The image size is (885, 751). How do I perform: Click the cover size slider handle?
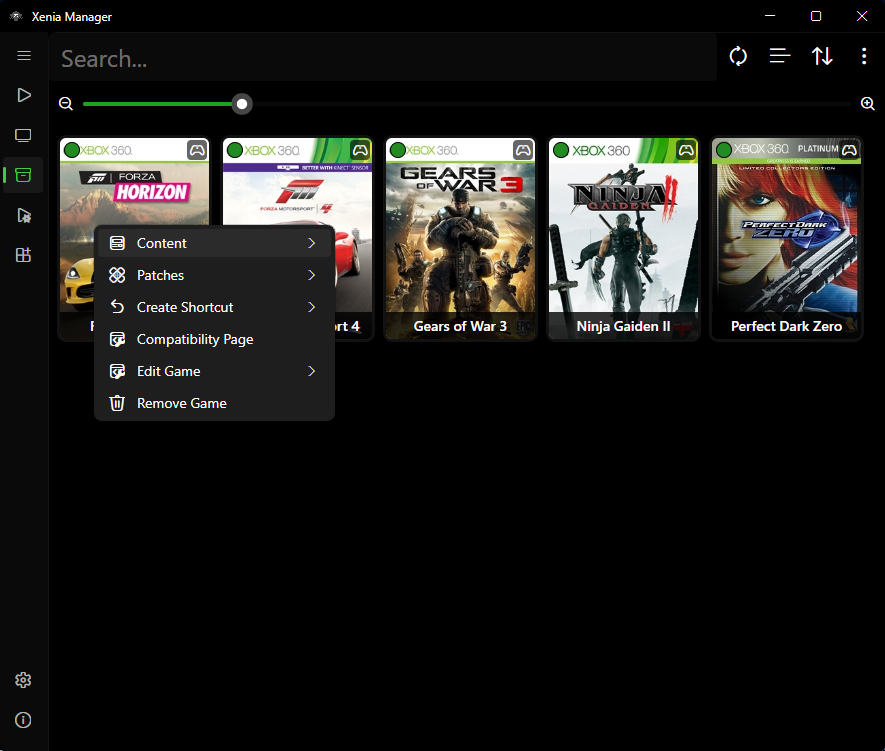click(x=242, y=104)
